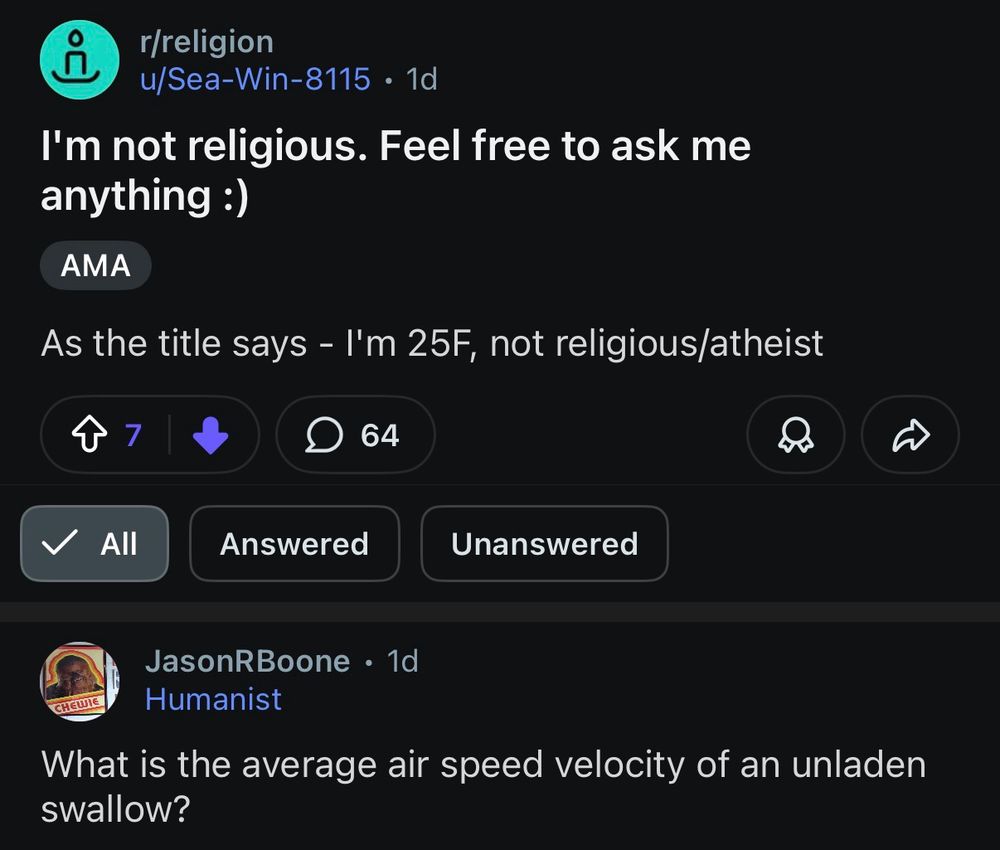
Task: Filter comments to Answered only
Action: [294, 544]
